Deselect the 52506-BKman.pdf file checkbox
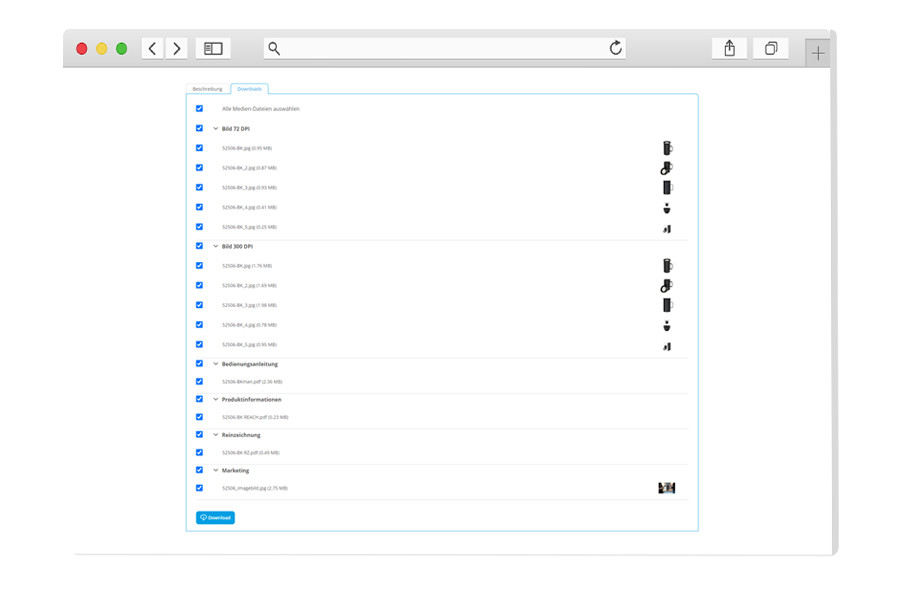This screenshot has height=600, width=900. (199, 381)
